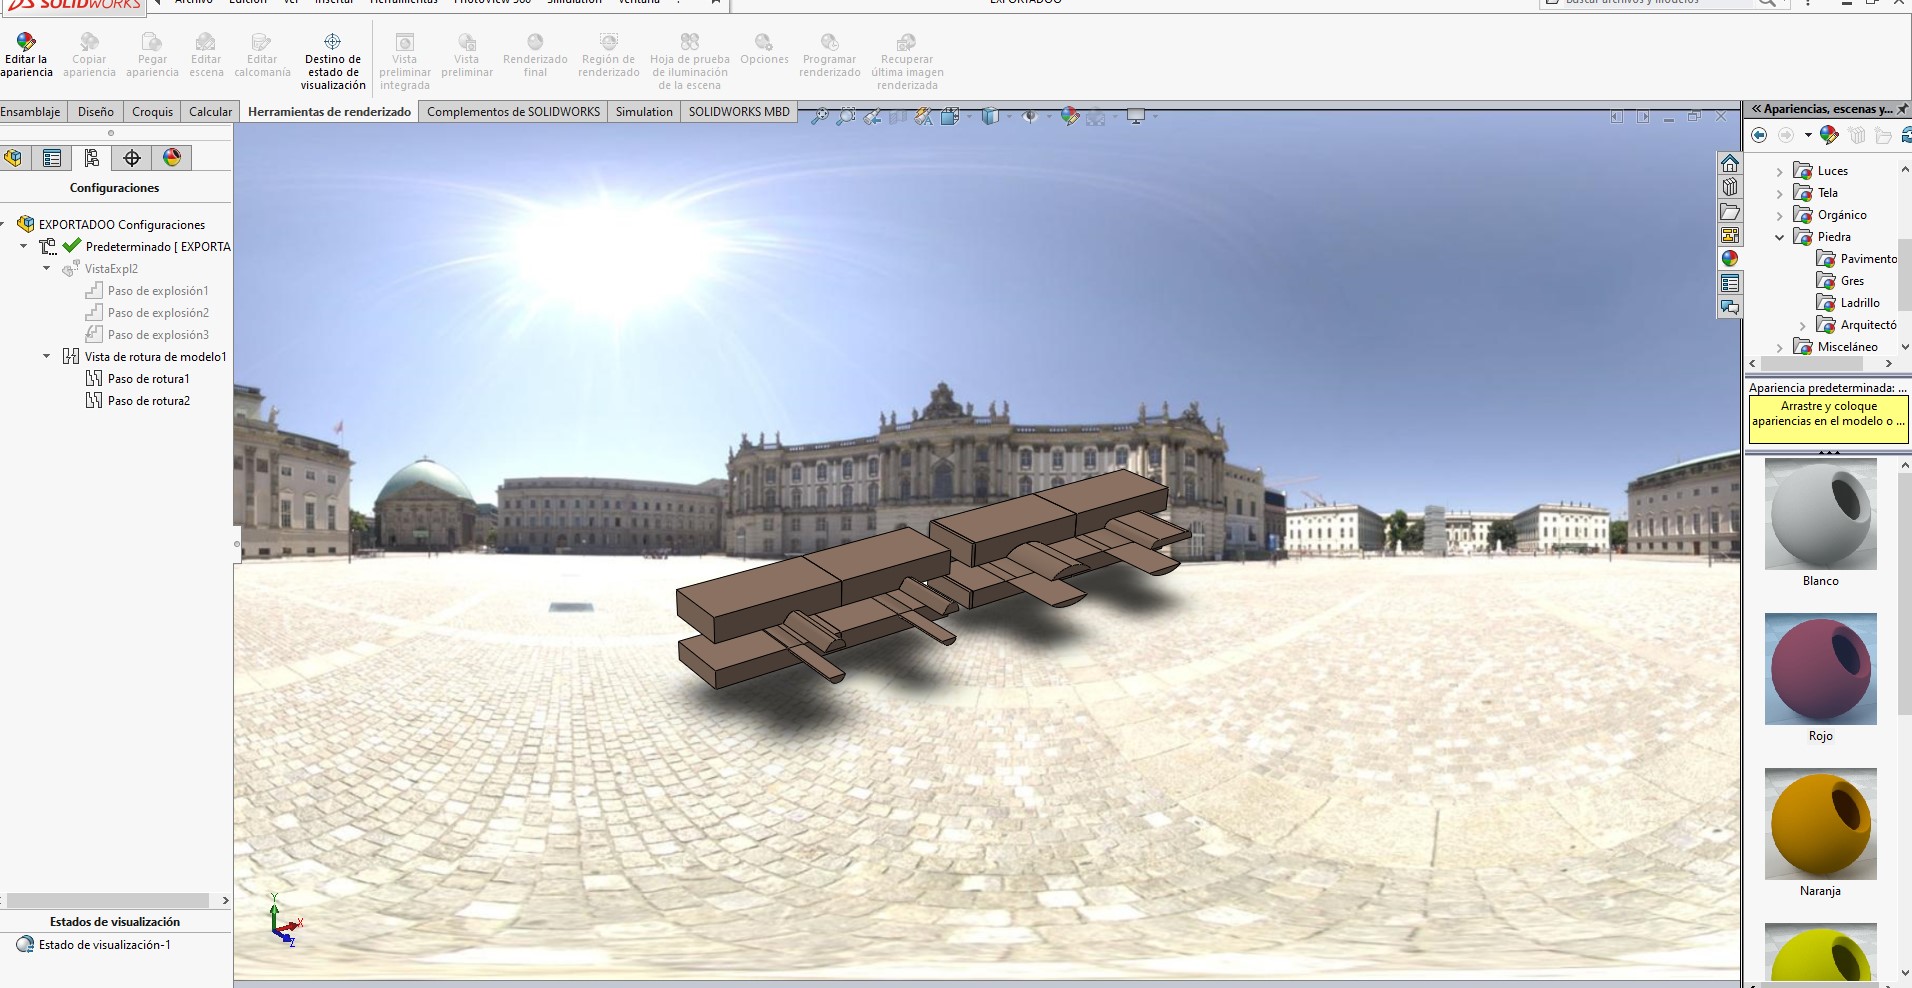1912x988 pixels.
Task: Open history dropdown arrow in Apariencias toolbar
Action: (1808, 135)
